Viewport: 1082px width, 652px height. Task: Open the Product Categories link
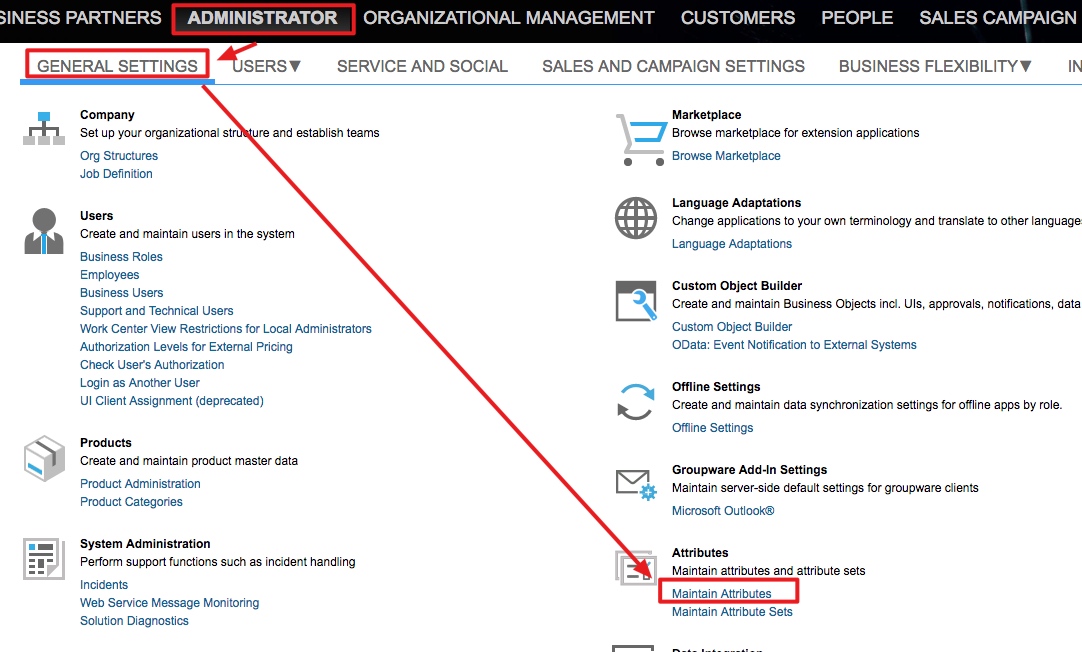(x=131, y=502)
